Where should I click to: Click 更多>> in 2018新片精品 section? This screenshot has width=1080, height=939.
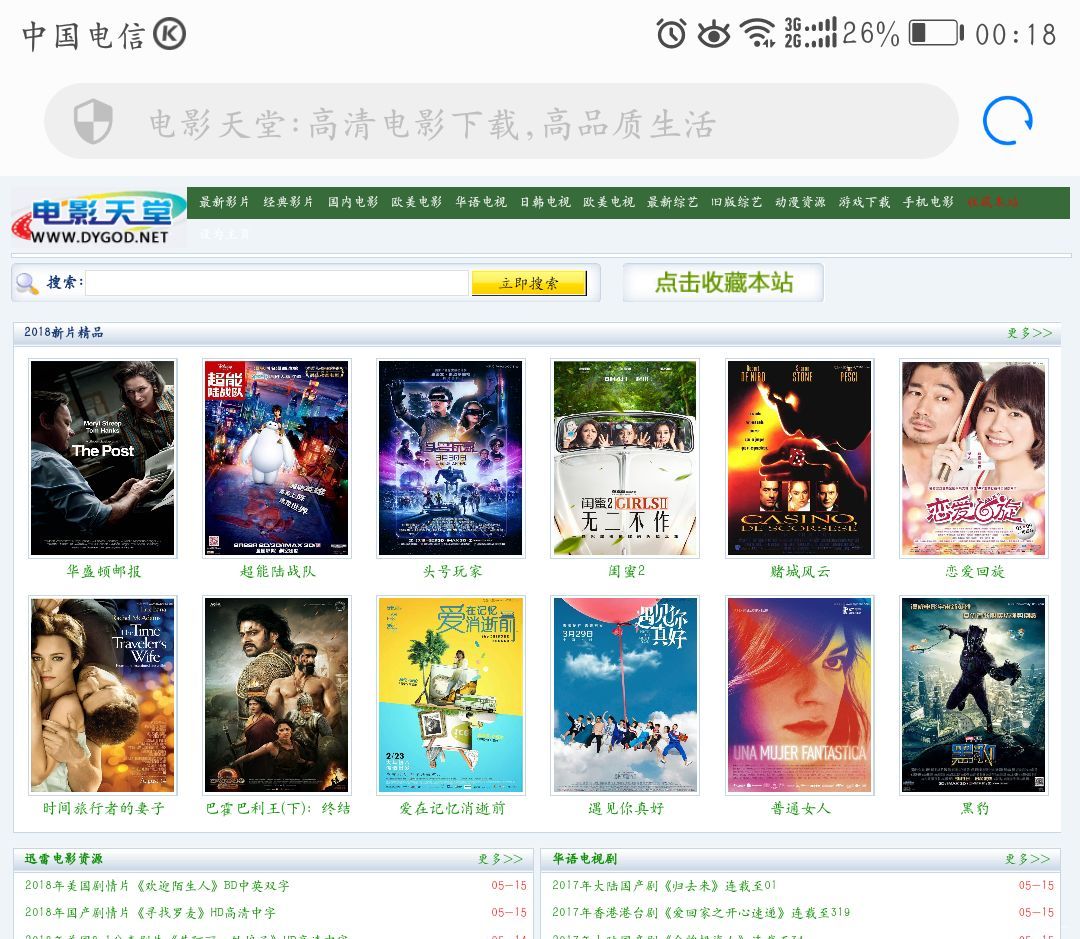[1030, 333]
